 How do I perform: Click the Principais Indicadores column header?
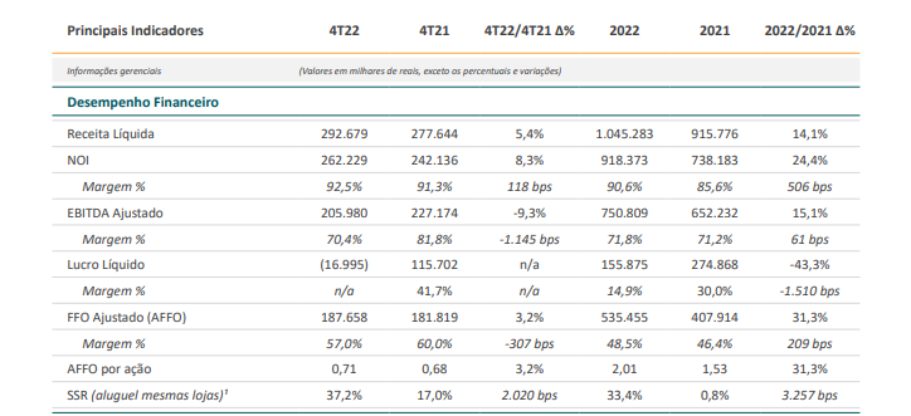tap(134, 31)
